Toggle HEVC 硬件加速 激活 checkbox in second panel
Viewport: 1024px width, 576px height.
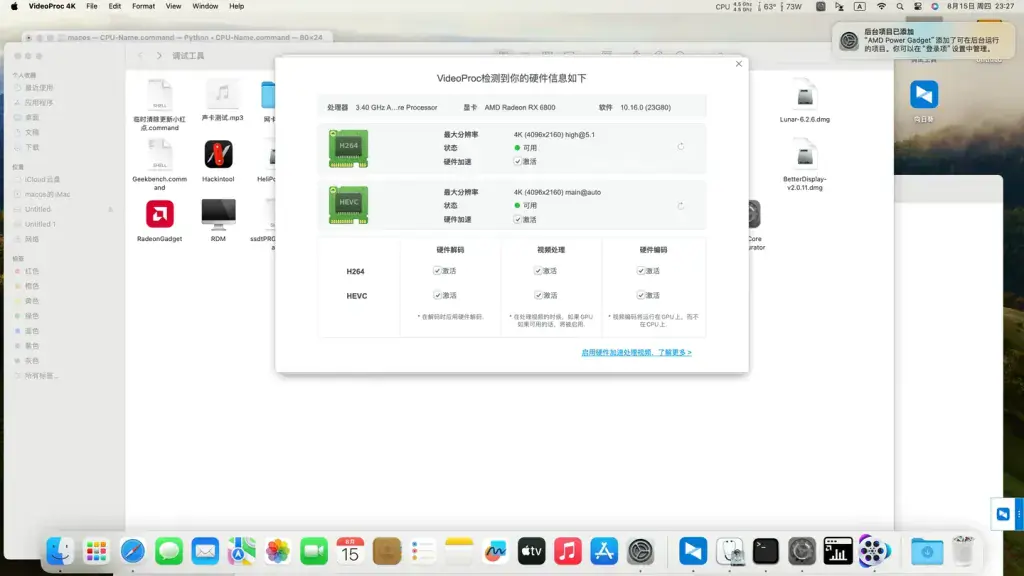(x=517, y=219)
